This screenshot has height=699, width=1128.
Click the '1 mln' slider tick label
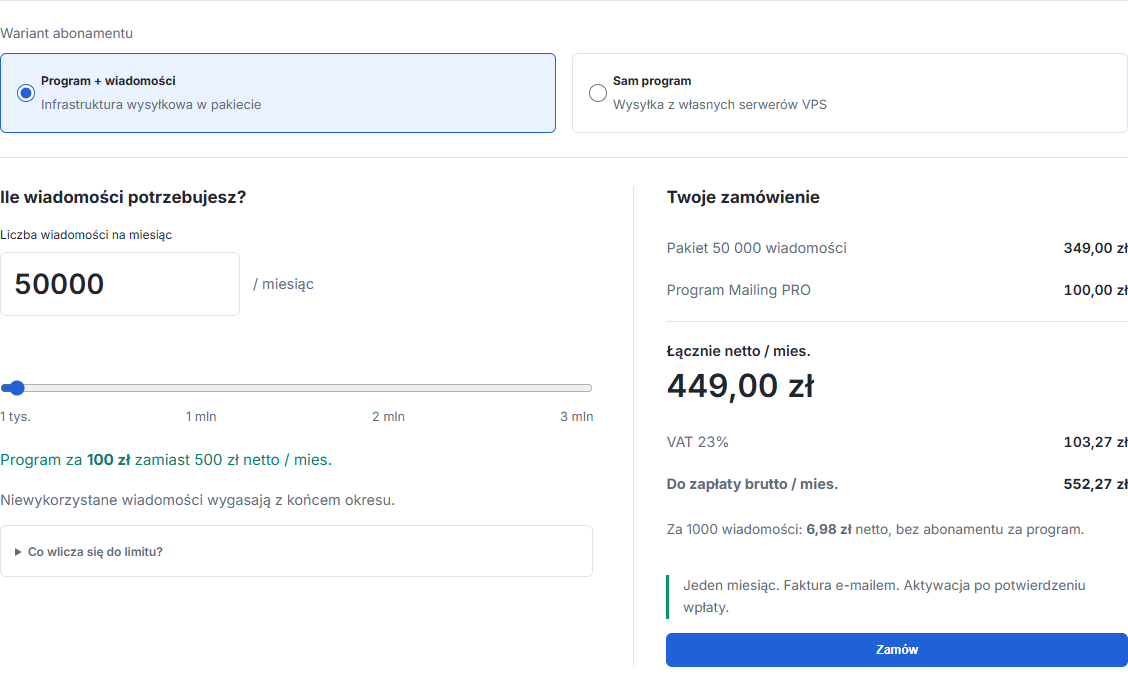(201, 416)
